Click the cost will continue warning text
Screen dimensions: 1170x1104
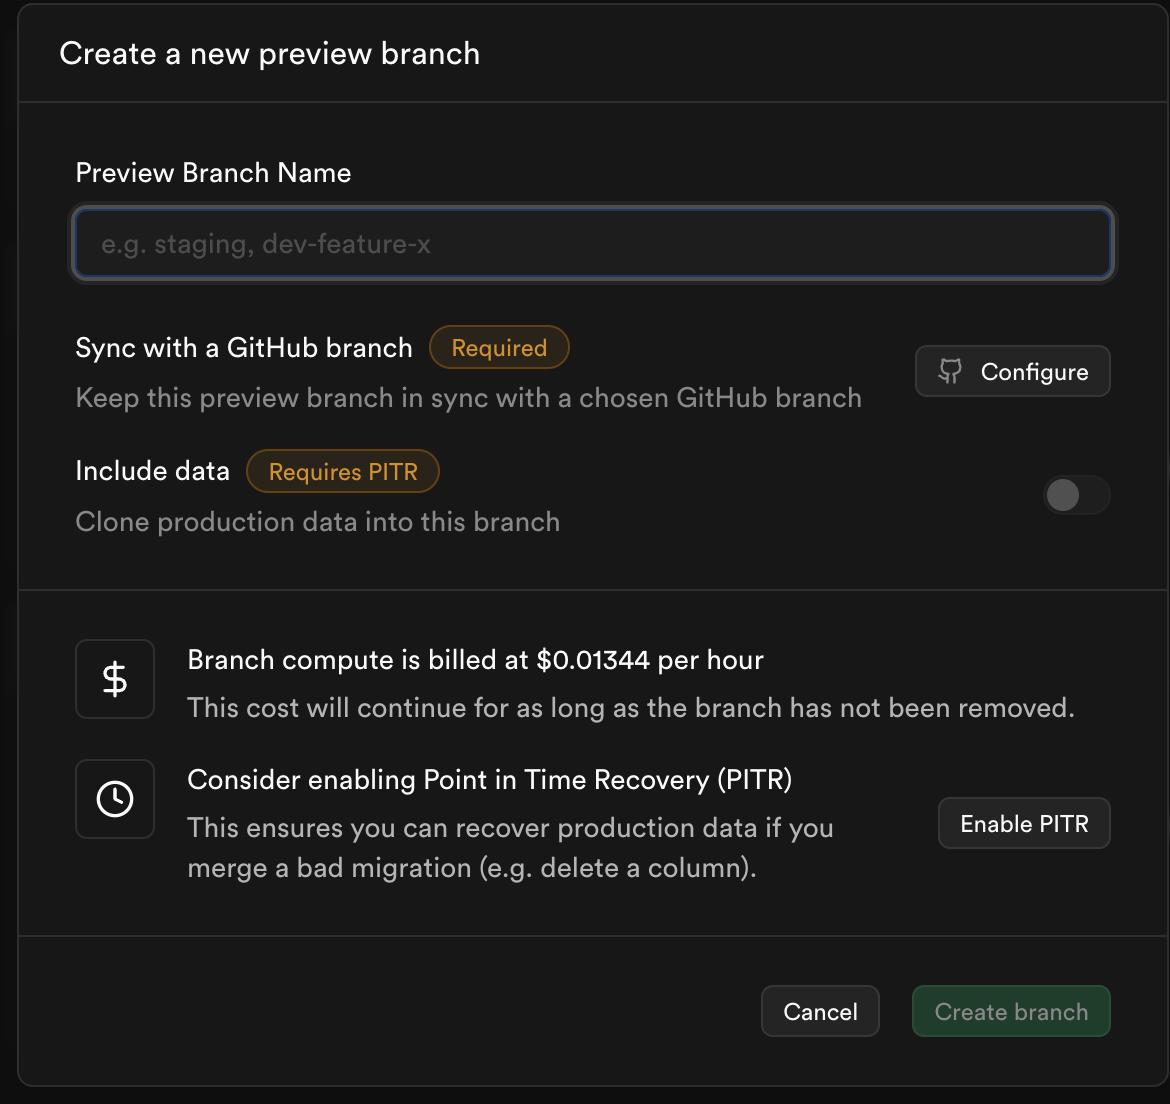click(x=630, y=708)
